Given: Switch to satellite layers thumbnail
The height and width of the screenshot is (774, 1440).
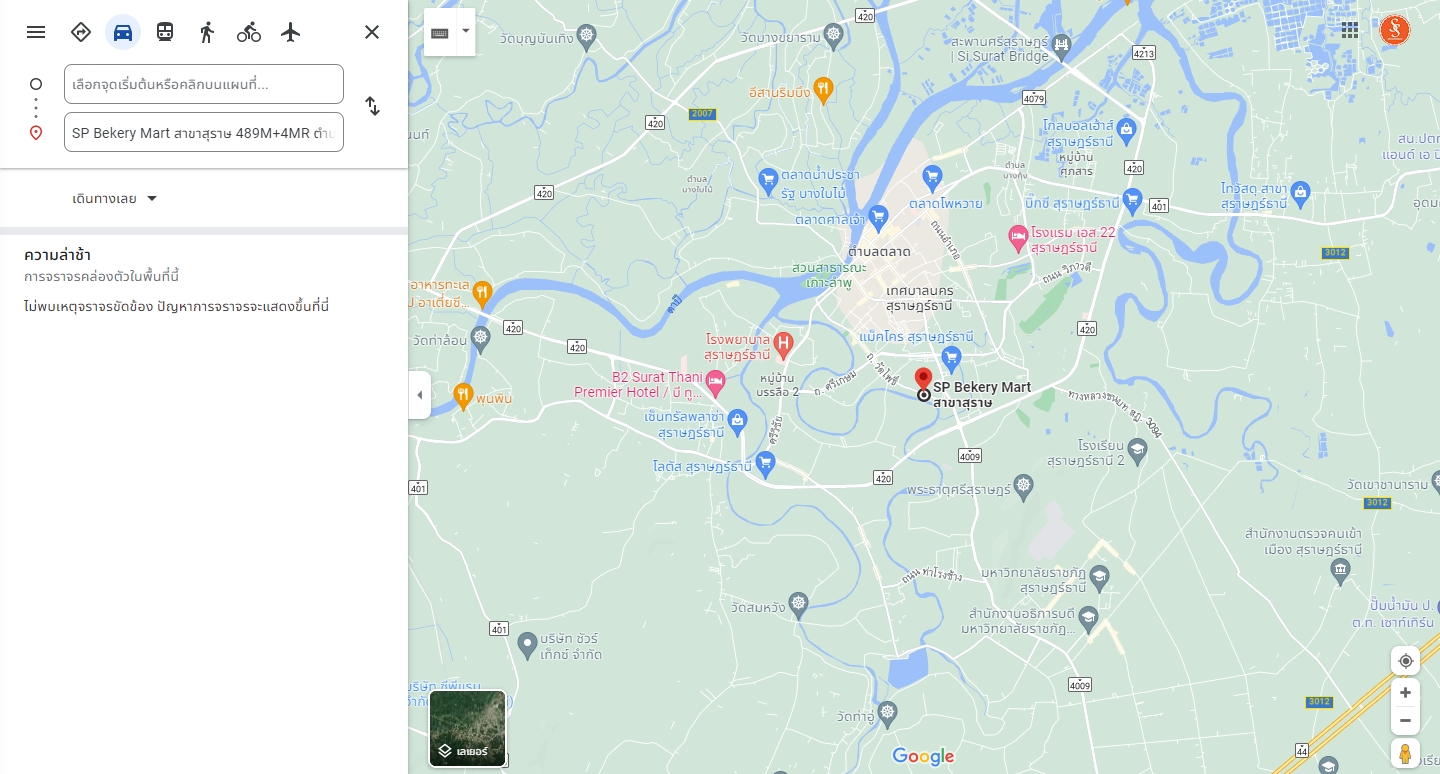Looking at the screenshot, I should [x=468, y=728].
